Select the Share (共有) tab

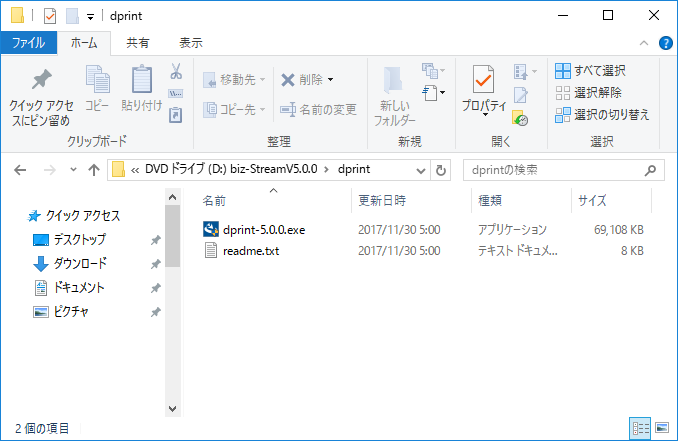138,43
